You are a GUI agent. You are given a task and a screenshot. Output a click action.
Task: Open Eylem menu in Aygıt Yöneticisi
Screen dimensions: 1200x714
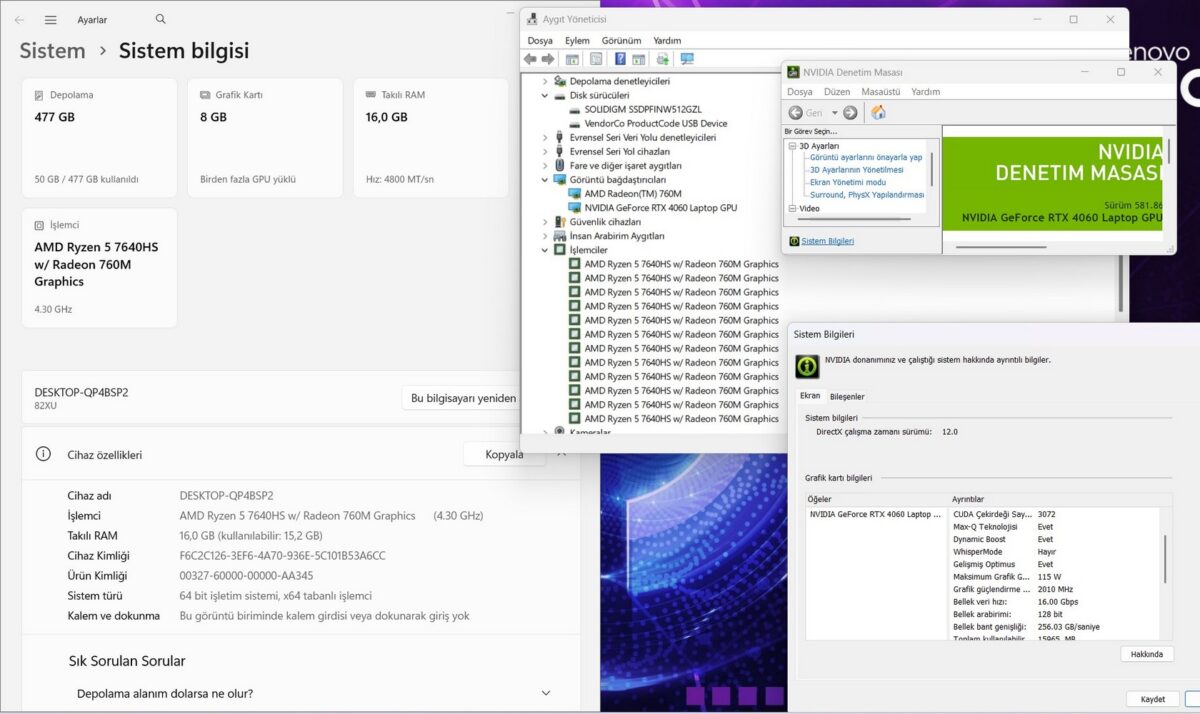[577, 40]
